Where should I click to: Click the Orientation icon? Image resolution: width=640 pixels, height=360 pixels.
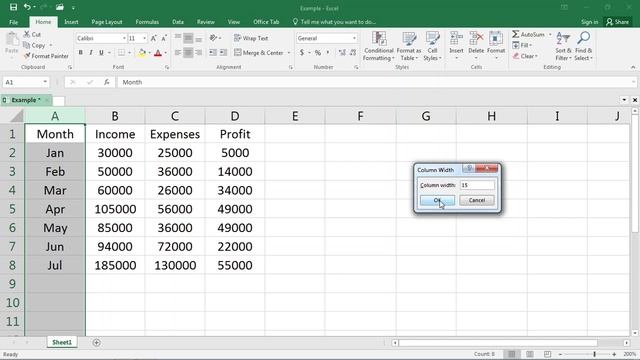point(213,38)
